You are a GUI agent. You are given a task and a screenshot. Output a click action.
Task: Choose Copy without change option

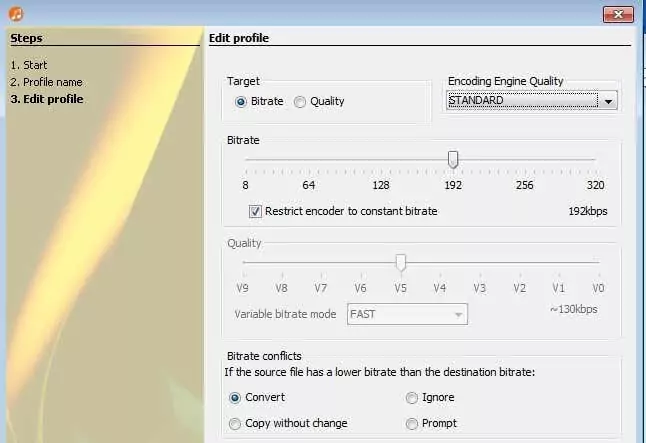pos(235,423)
